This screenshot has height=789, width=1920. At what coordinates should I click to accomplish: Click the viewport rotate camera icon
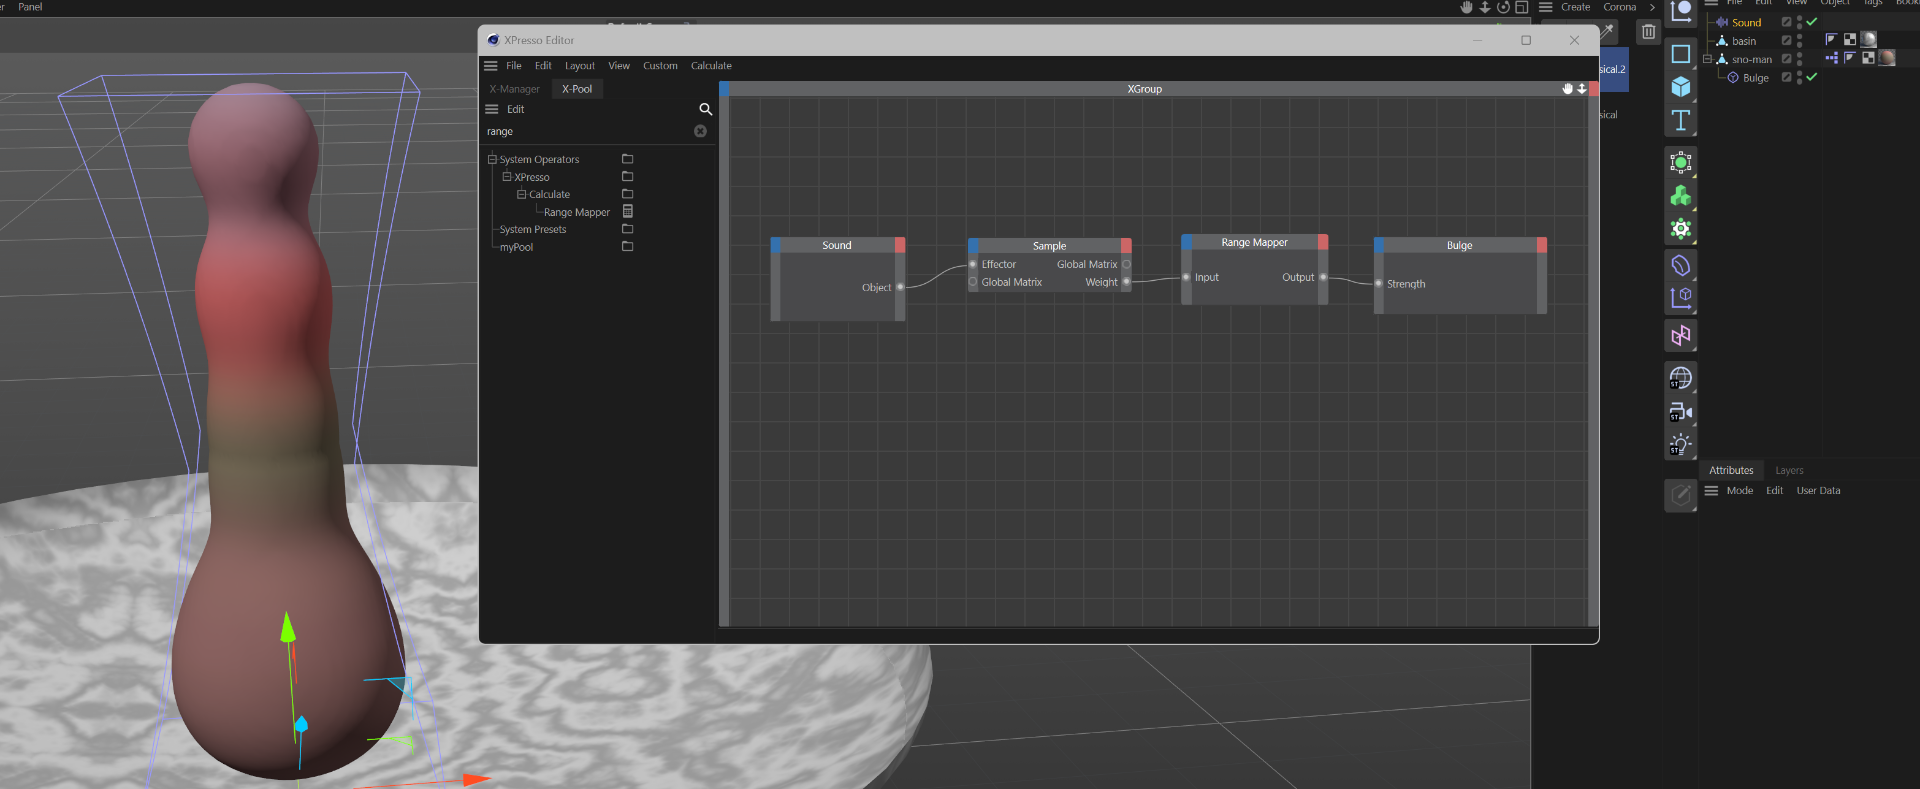[x=1503, y=7]
